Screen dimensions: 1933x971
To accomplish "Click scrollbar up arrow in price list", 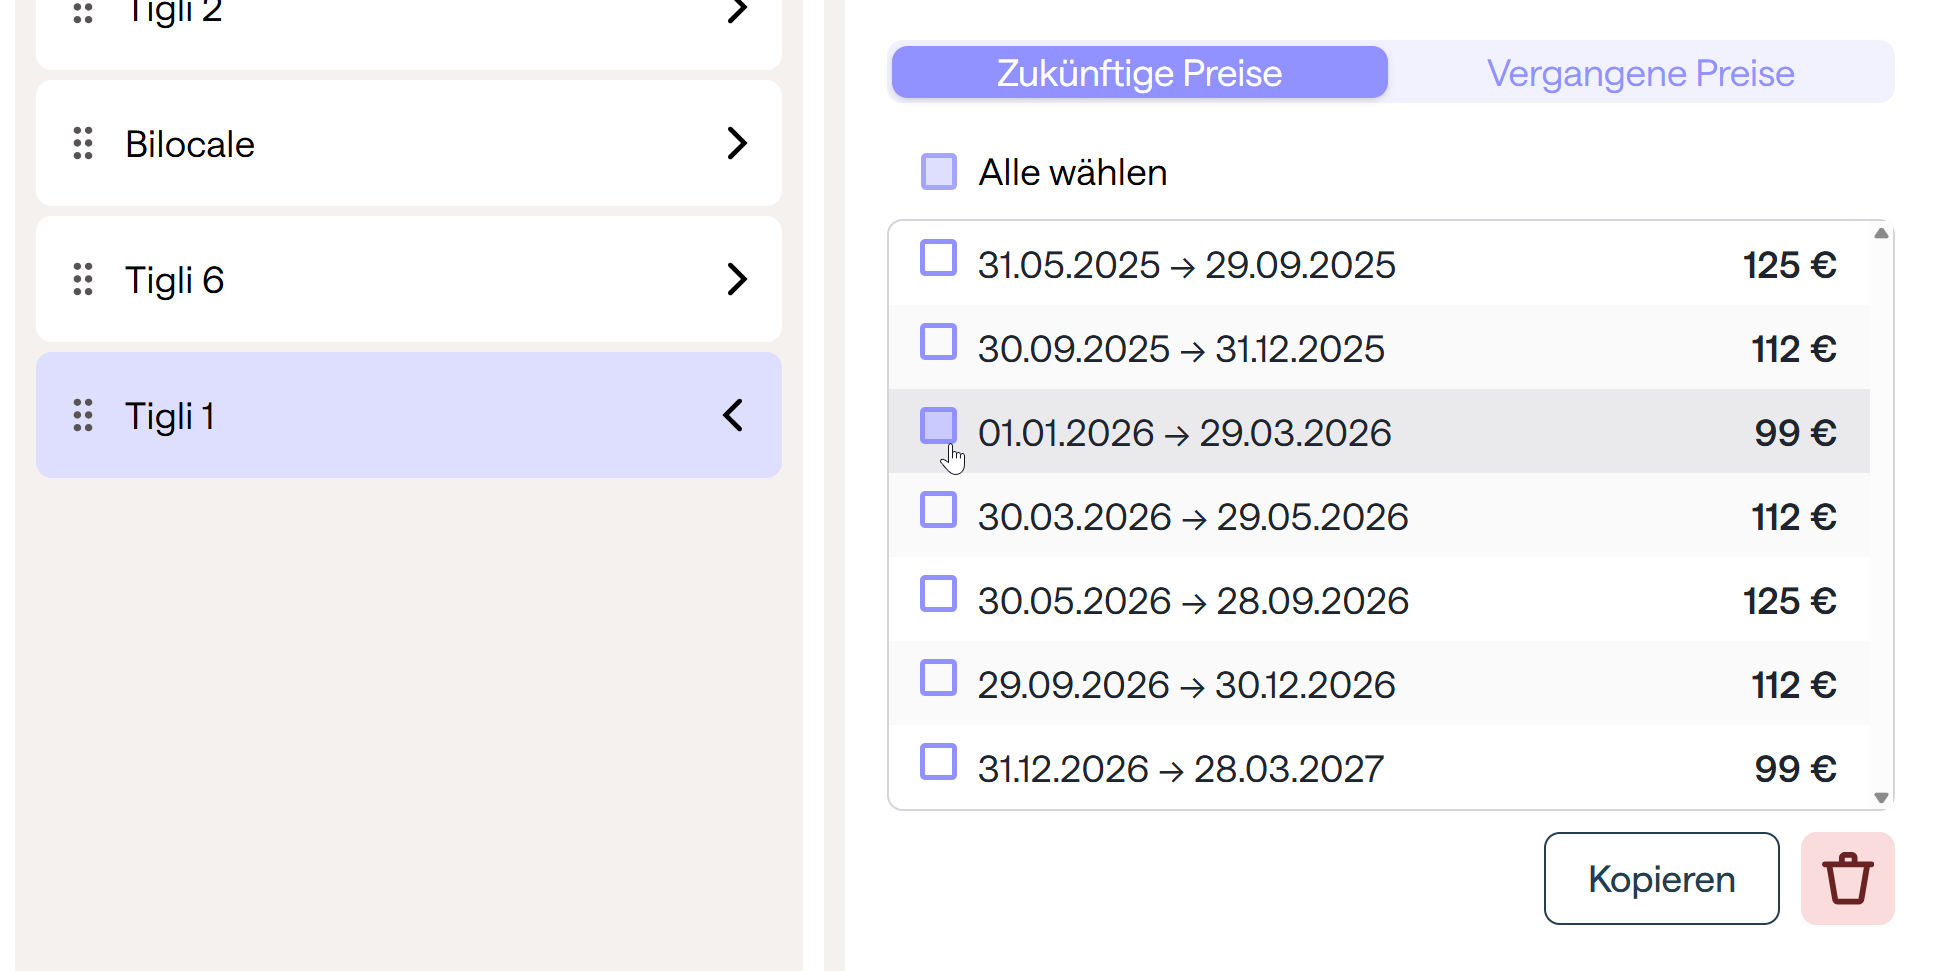I will (x=1880, y=233).
